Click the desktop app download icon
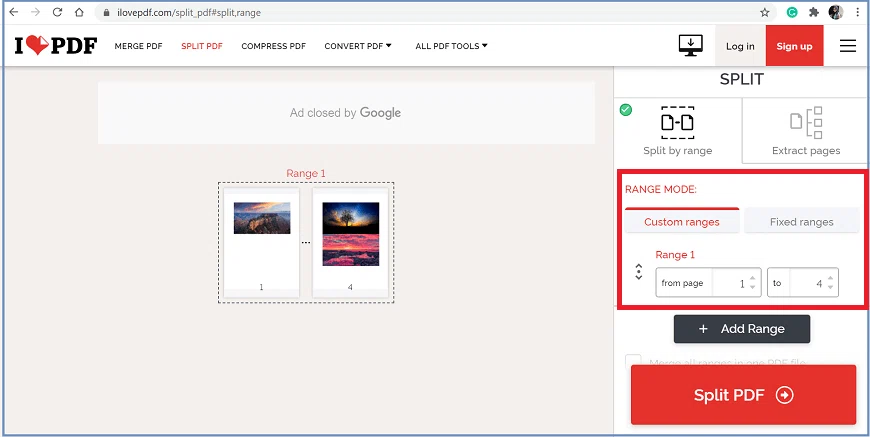This screenshot has height=437, width=870. [x=691, y=45]
